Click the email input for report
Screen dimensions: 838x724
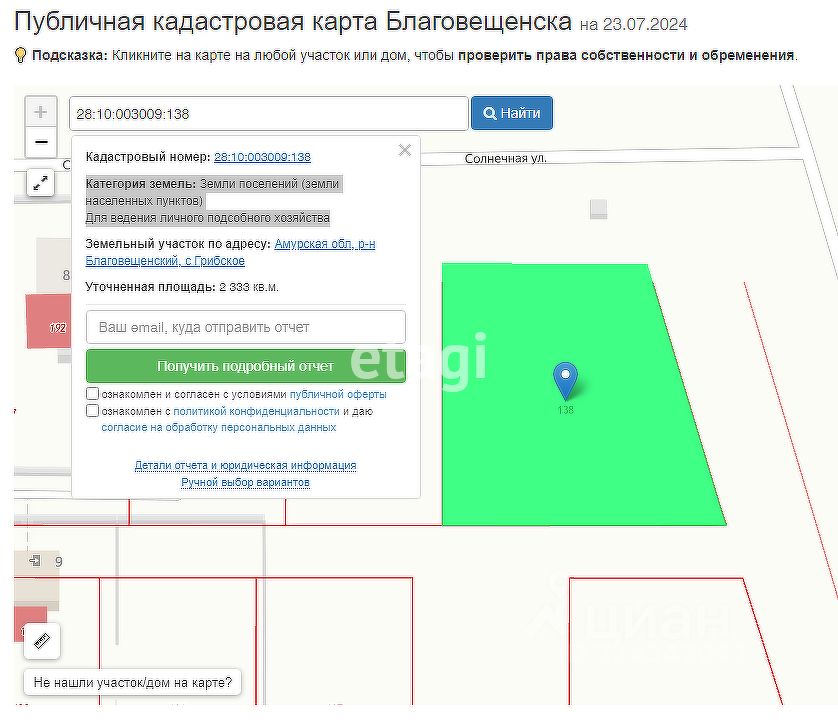click(246, 327)
